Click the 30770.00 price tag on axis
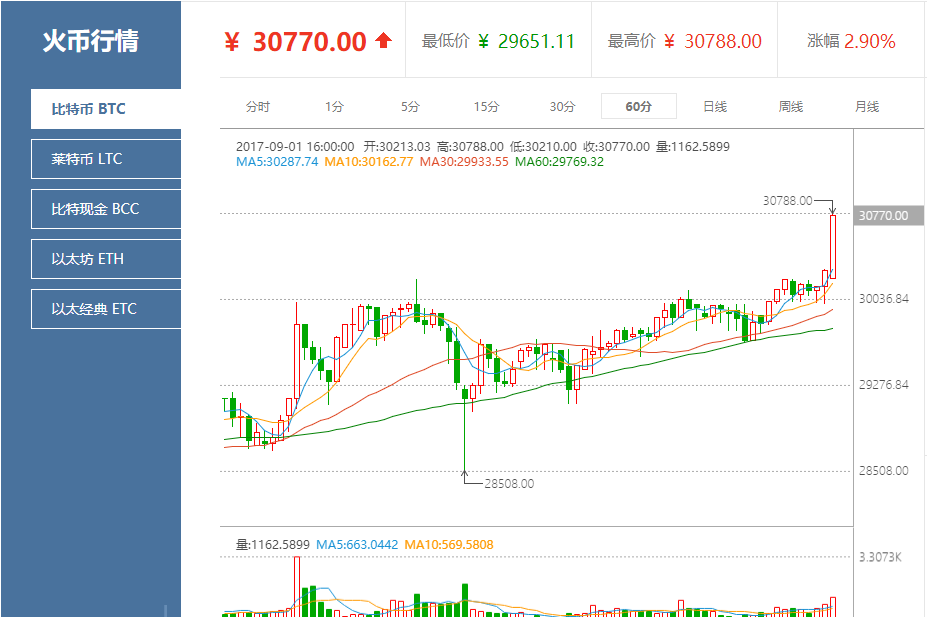The width and height of the screenshot is (927, 617). point(884,215)
